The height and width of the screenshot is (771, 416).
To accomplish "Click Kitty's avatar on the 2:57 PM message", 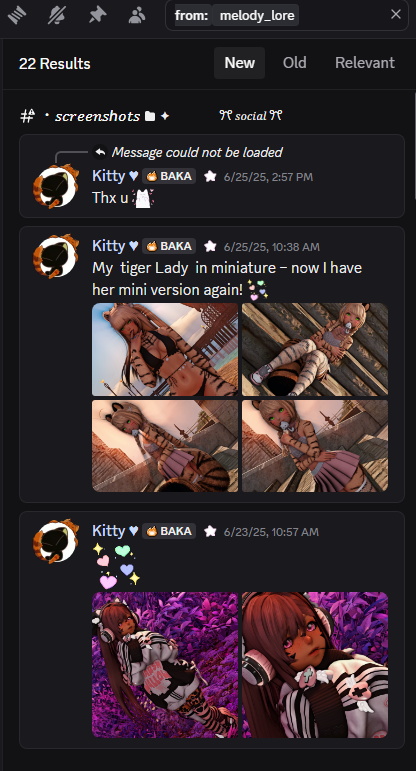I will [x=56, y=186].
